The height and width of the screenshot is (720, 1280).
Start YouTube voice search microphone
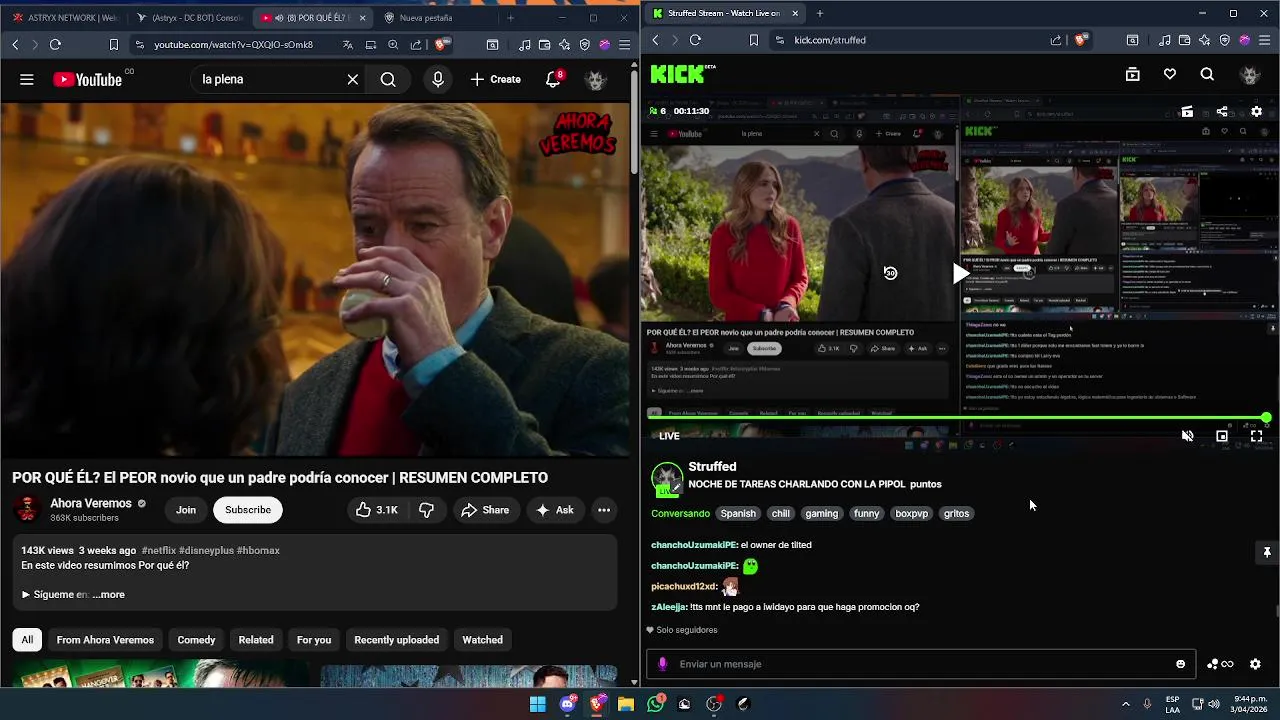click(438, 79)
